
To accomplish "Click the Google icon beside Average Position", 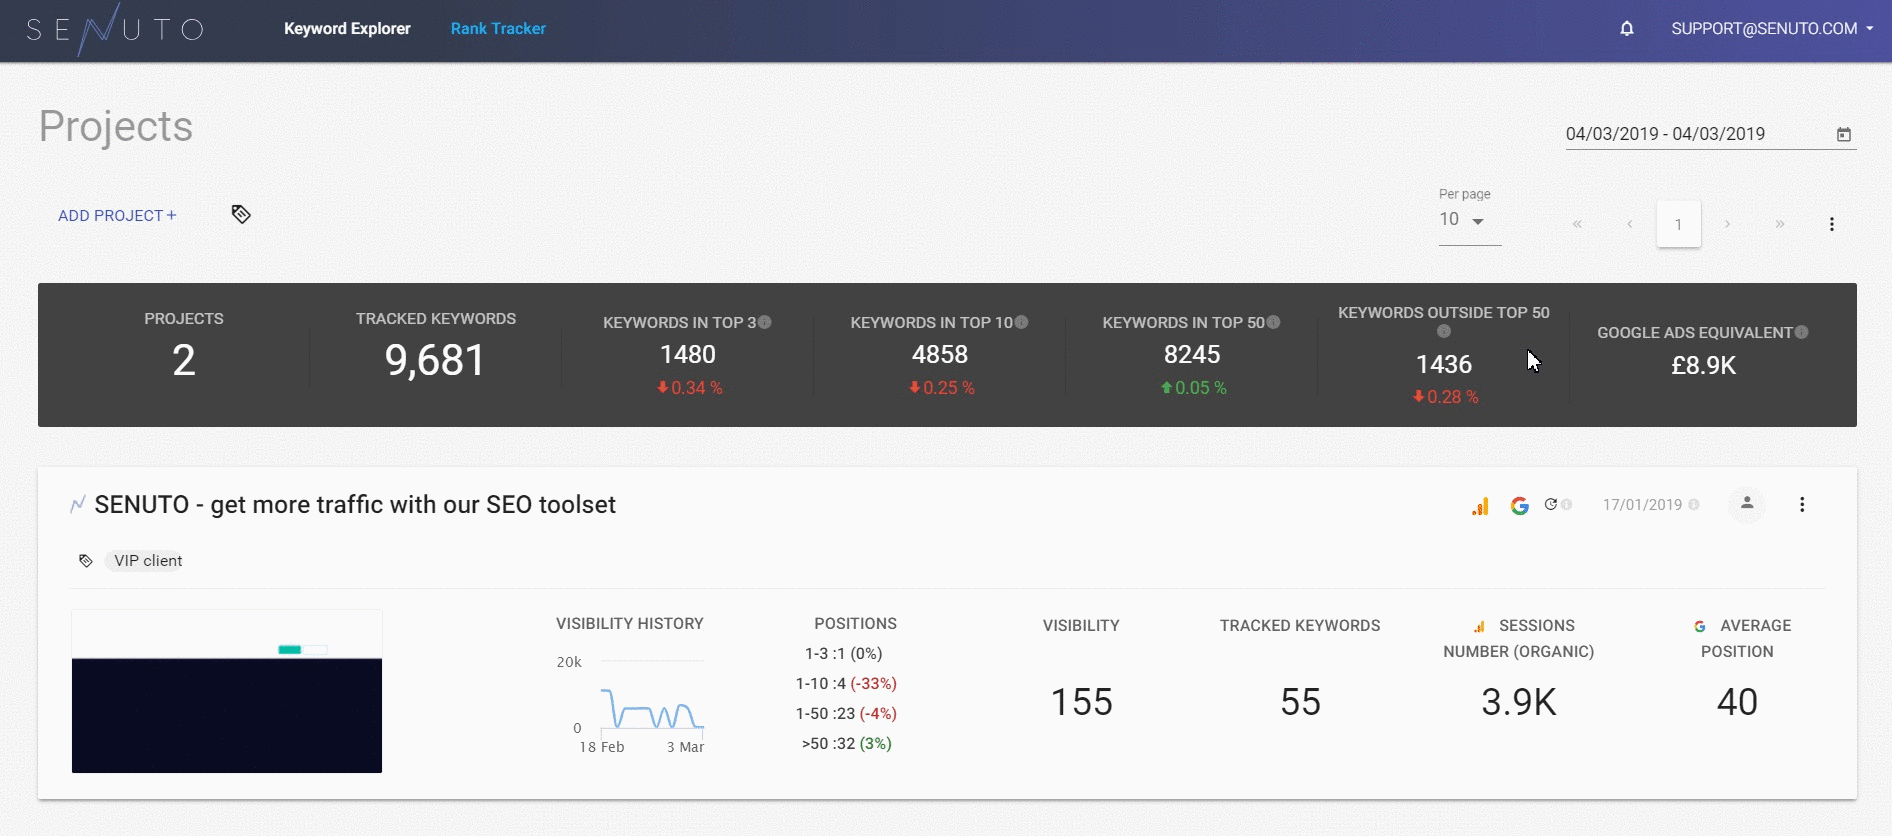I will pyautogui.click(x=1700, y=626).
